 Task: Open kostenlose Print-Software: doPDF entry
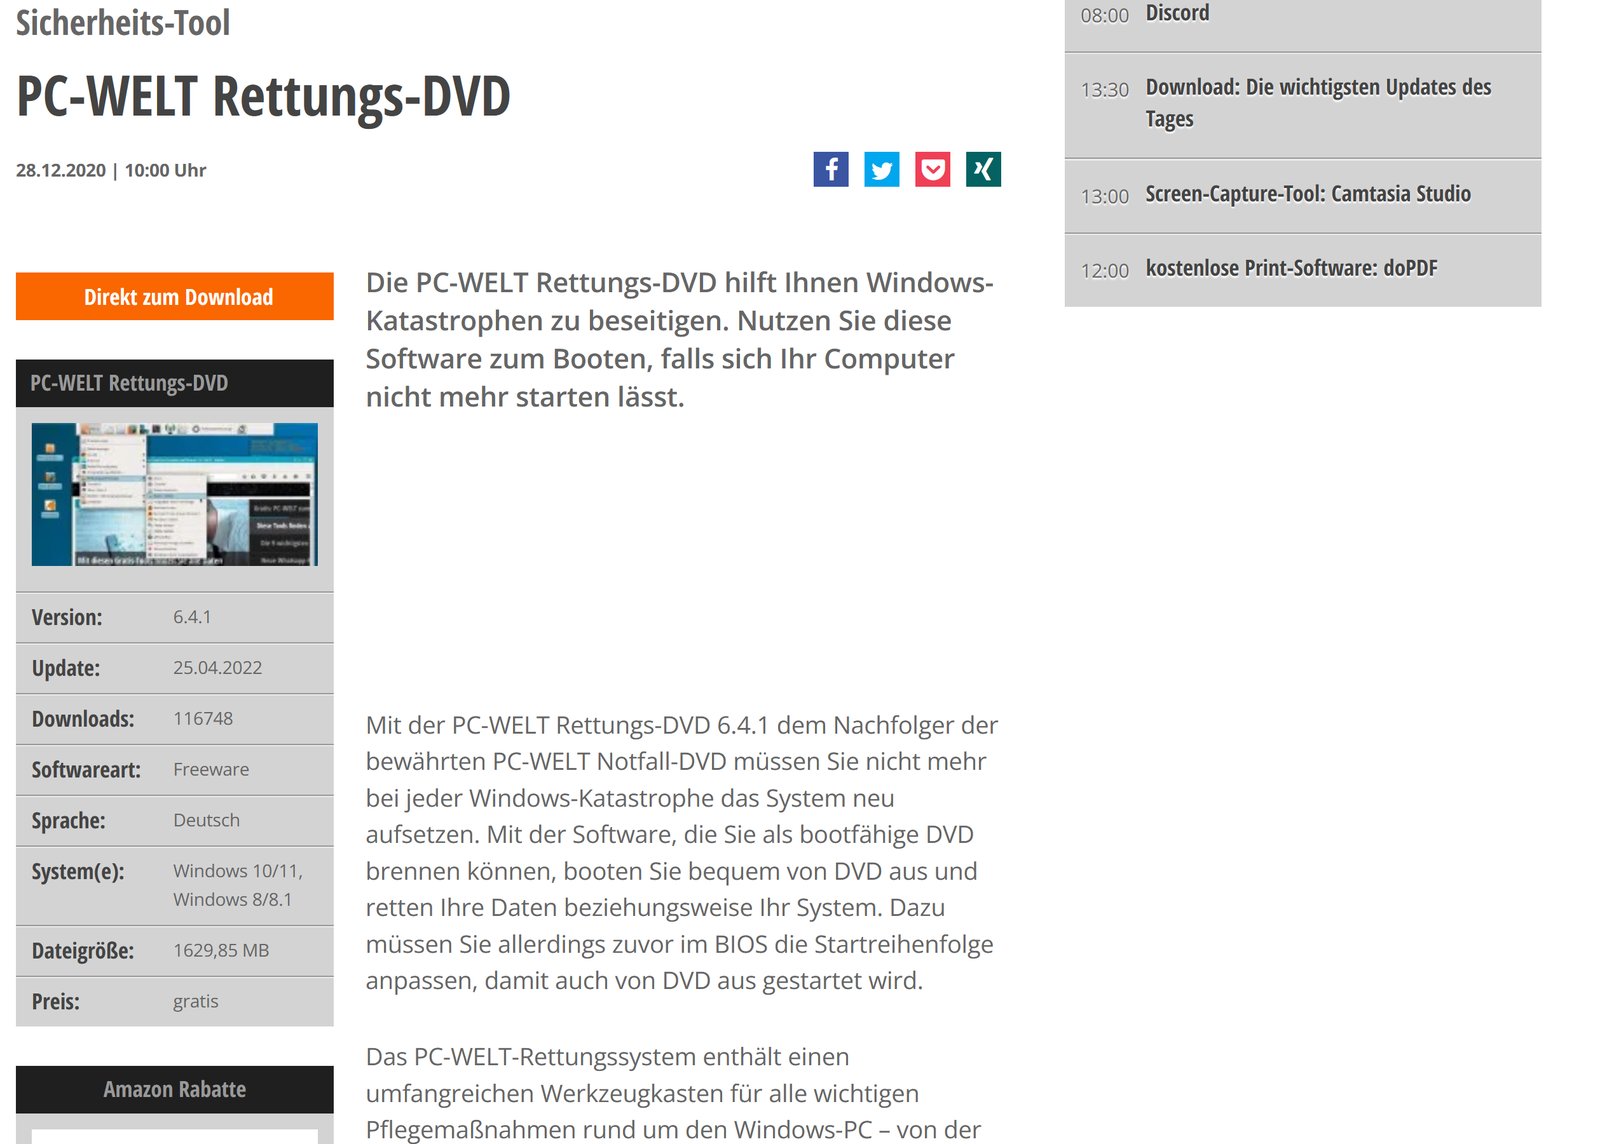(1291, 268)
